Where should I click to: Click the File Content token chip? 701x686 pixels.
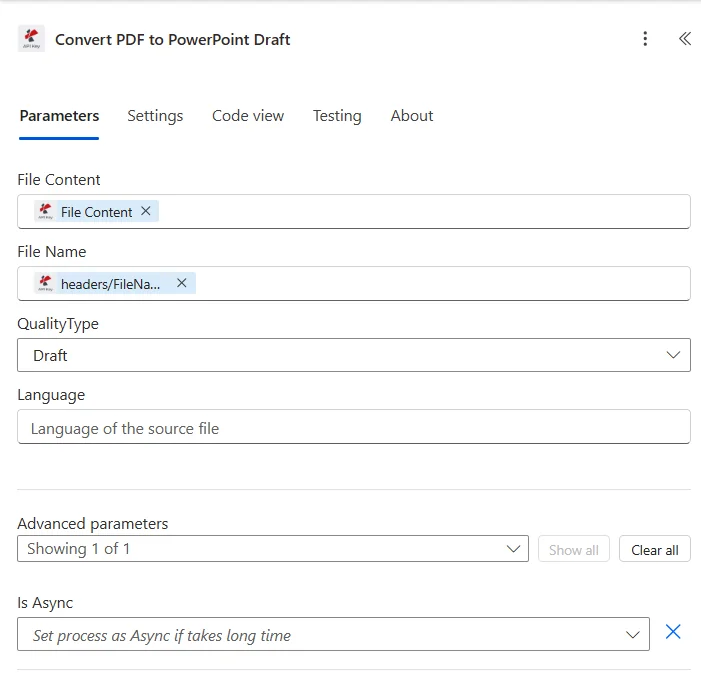point(97,212)
